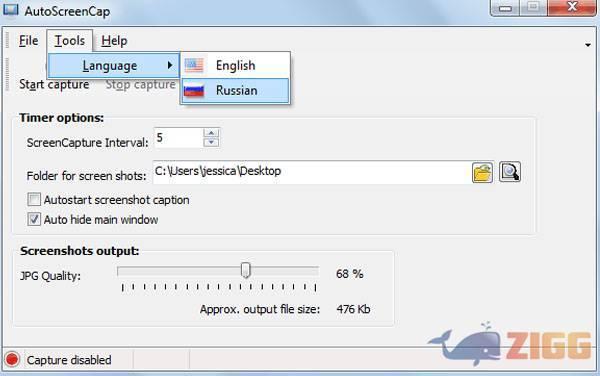Screen dimensions: 600x376
Task: Click the Capture disabled status text
Action: [69, 360]
